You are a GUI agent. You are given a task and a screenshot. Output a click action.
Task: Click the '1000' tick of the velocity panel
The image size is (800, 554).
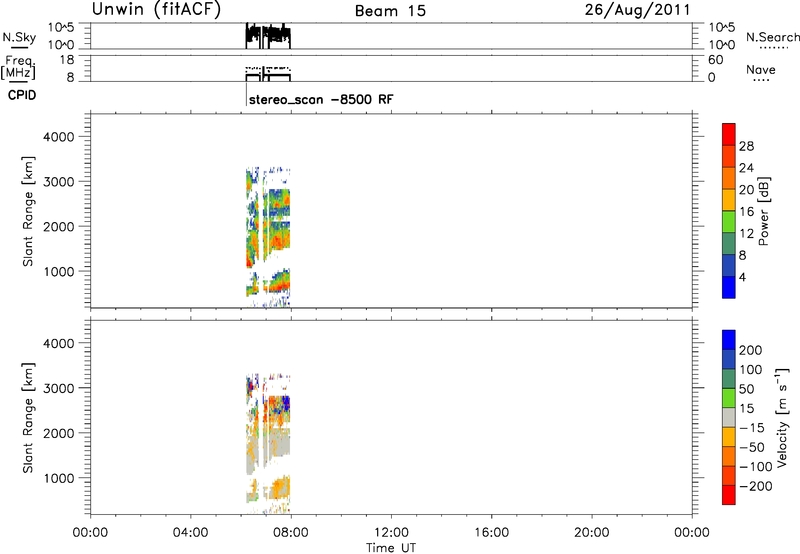tap(58, 478)
